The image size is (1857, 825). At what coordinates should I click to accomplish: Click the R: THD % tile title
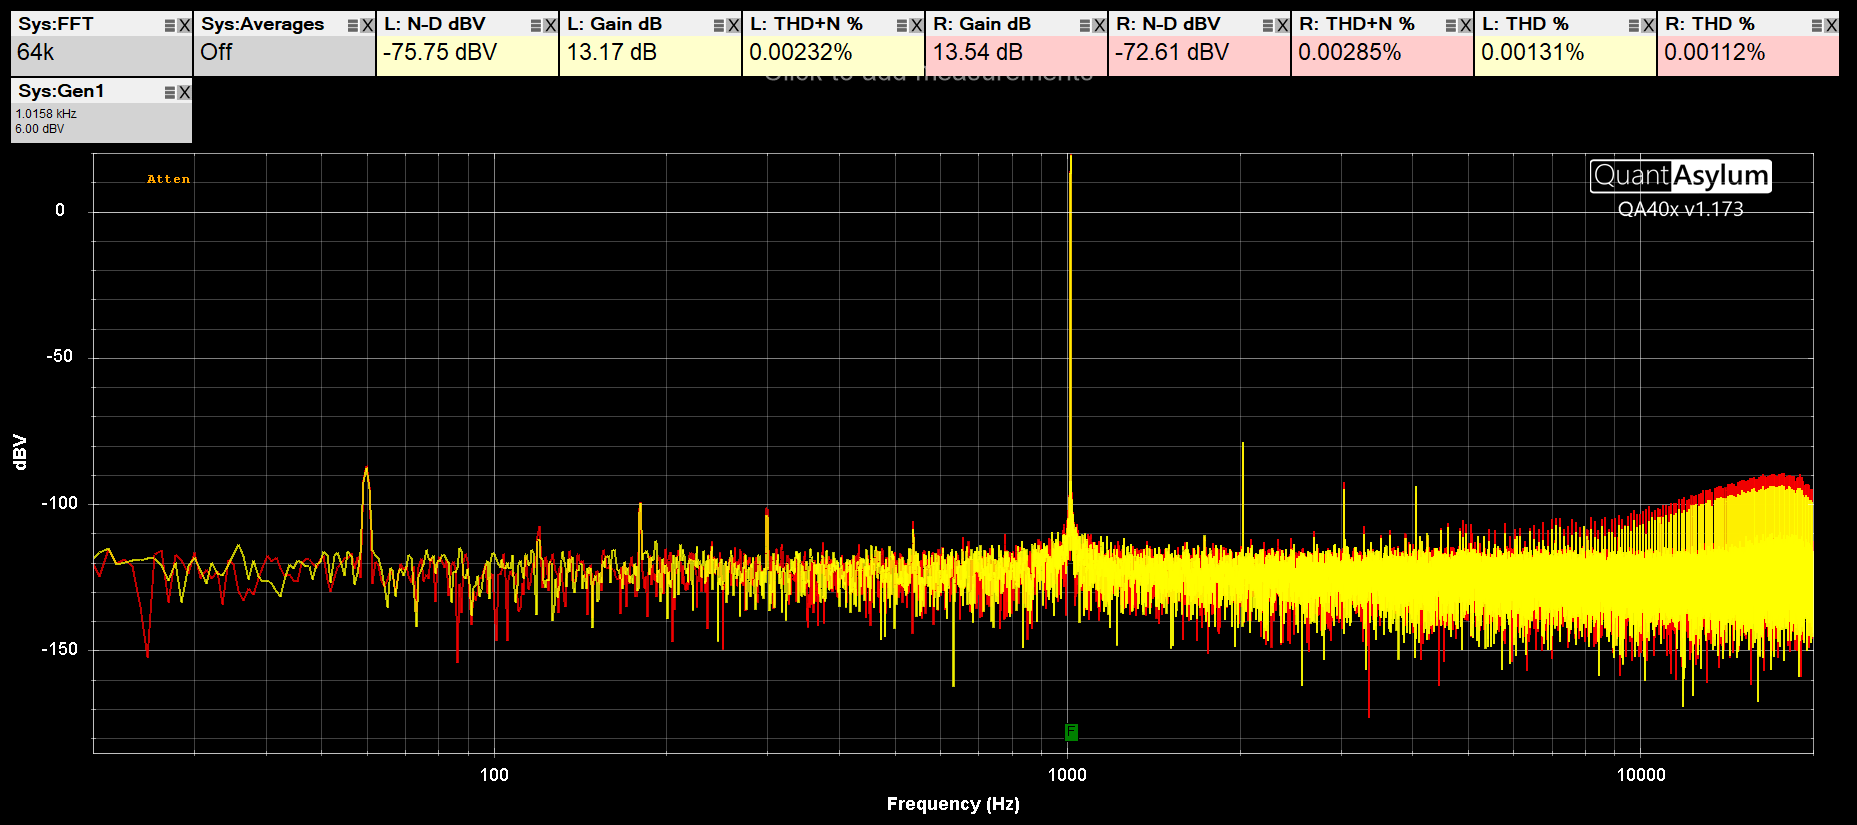[x=1710, y=24]
